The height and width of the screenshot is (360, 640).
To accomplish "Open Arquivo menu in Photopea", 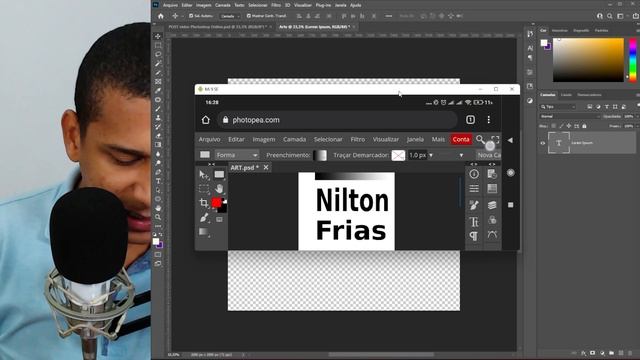I will click(209, 139).
